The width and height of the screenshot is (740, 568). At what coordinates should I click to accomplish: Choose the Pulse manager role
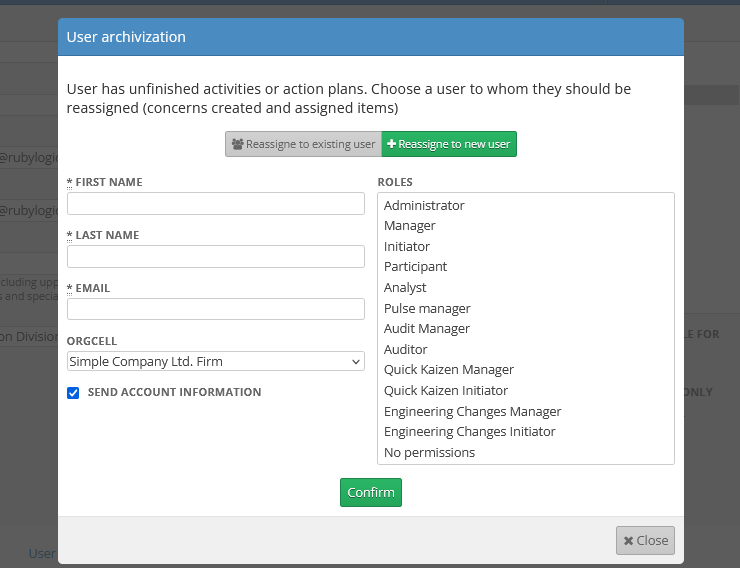coord(427,309)
